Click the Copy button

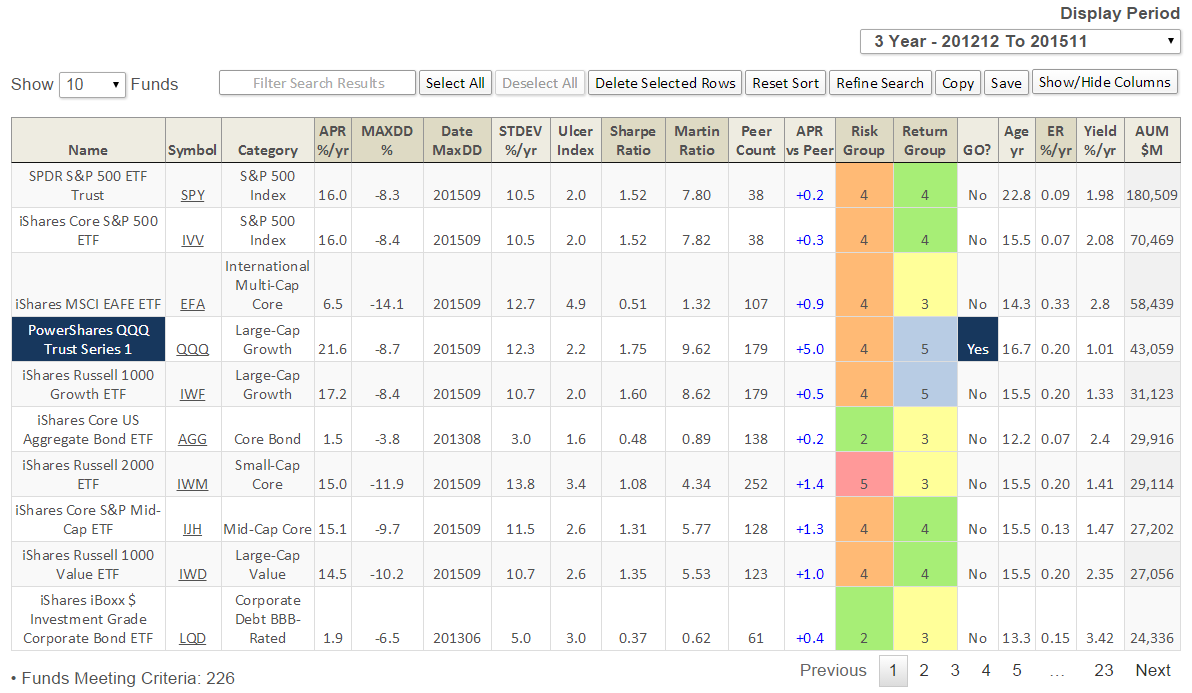958,83
